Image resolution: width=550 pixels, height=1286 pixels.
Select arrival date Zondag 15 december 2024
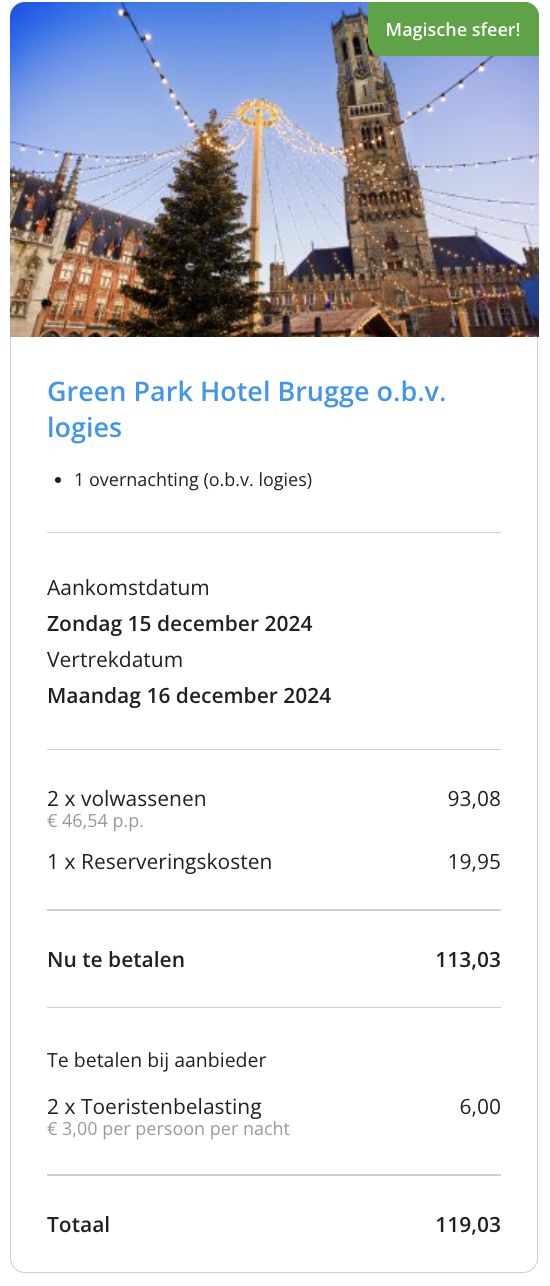coord(180,624)
